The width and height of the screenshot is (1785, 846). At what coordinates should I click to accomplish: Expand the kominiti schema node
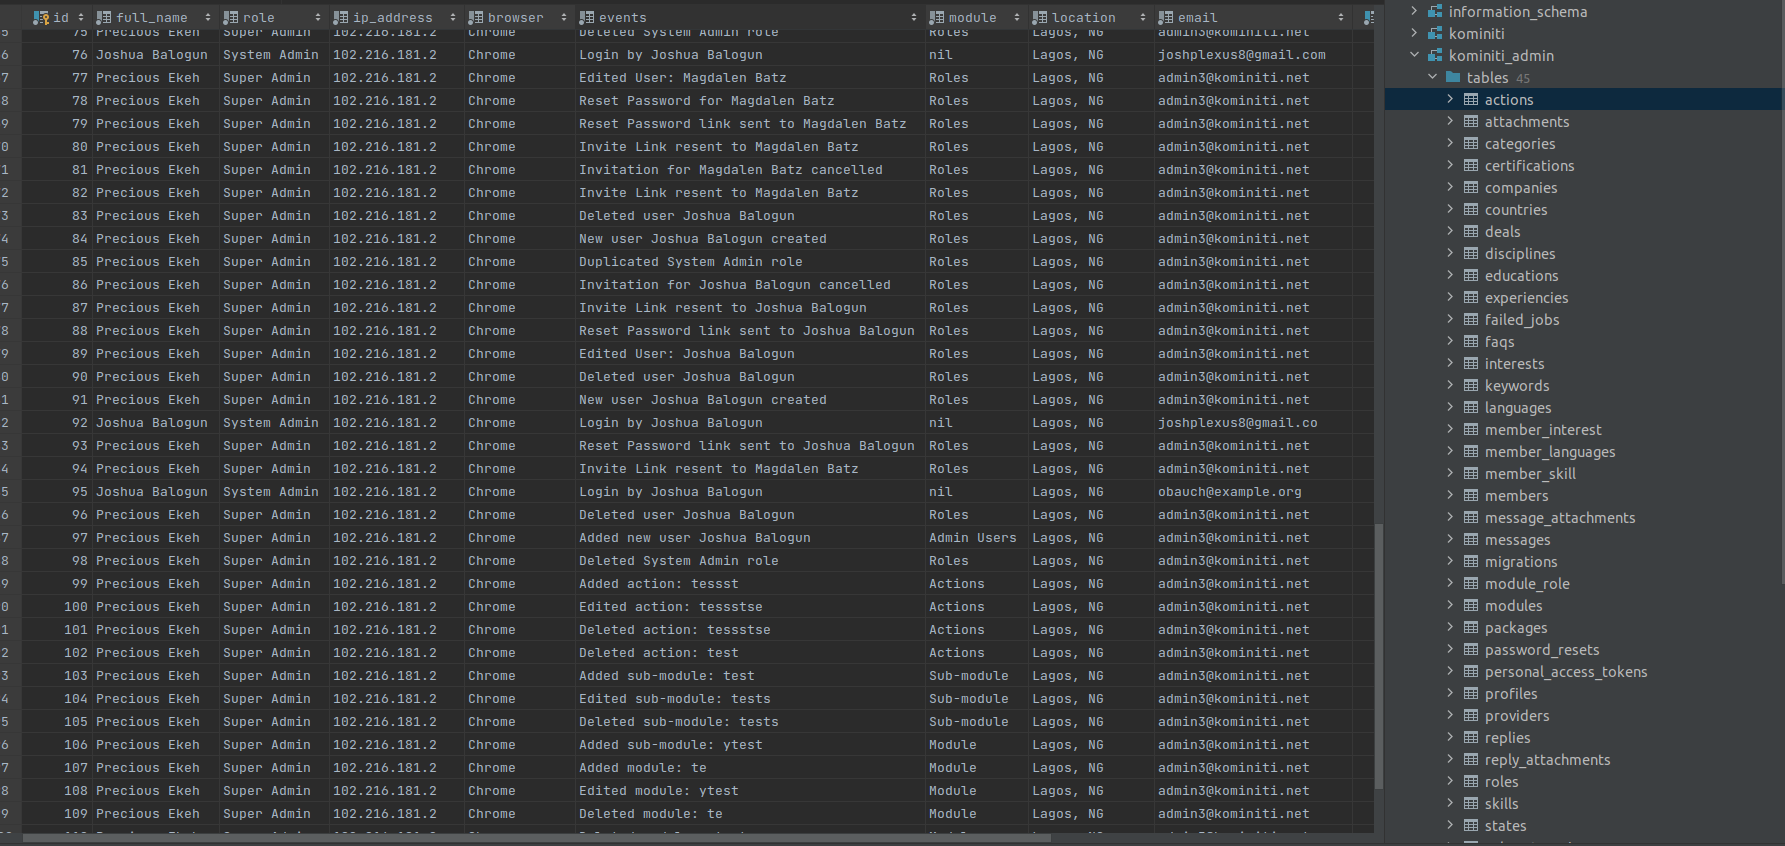tap(1414, 34)
